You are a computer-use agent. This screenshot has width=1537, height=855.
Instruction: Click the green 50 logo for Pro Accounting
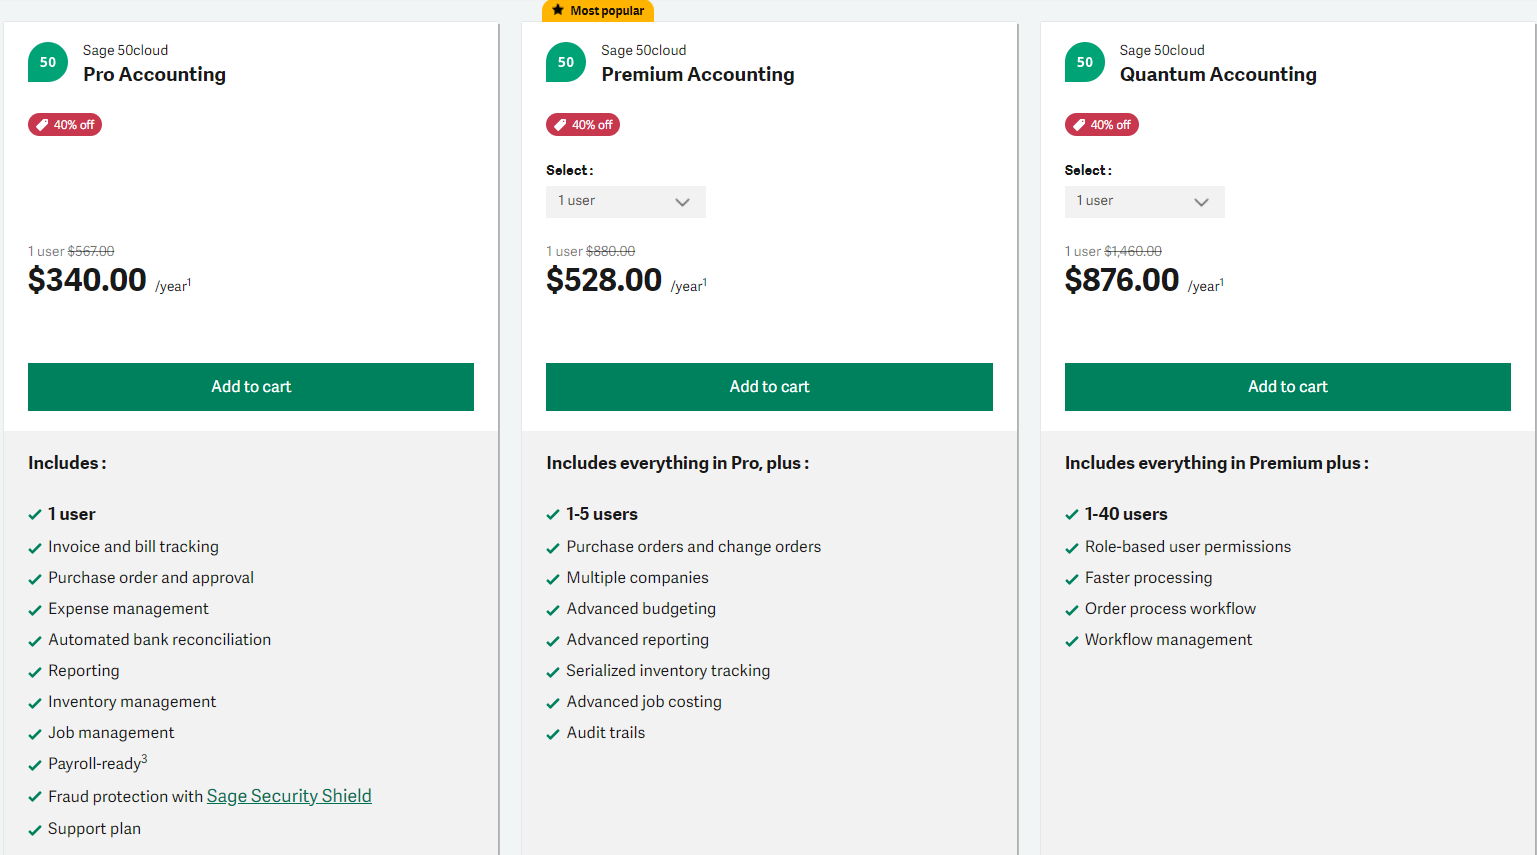48,62
